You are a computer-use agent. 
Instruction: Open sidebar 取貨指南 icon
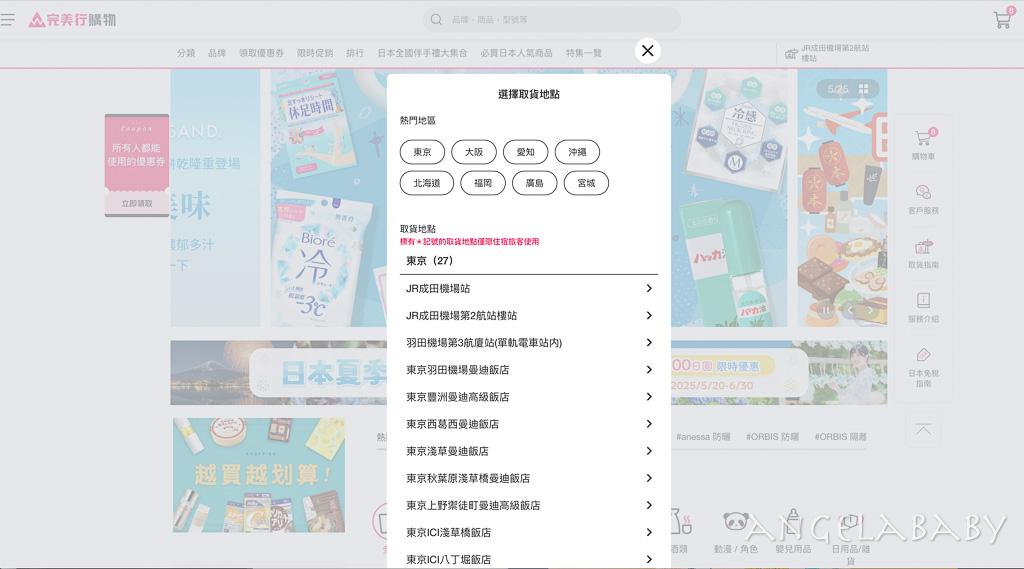923,253
